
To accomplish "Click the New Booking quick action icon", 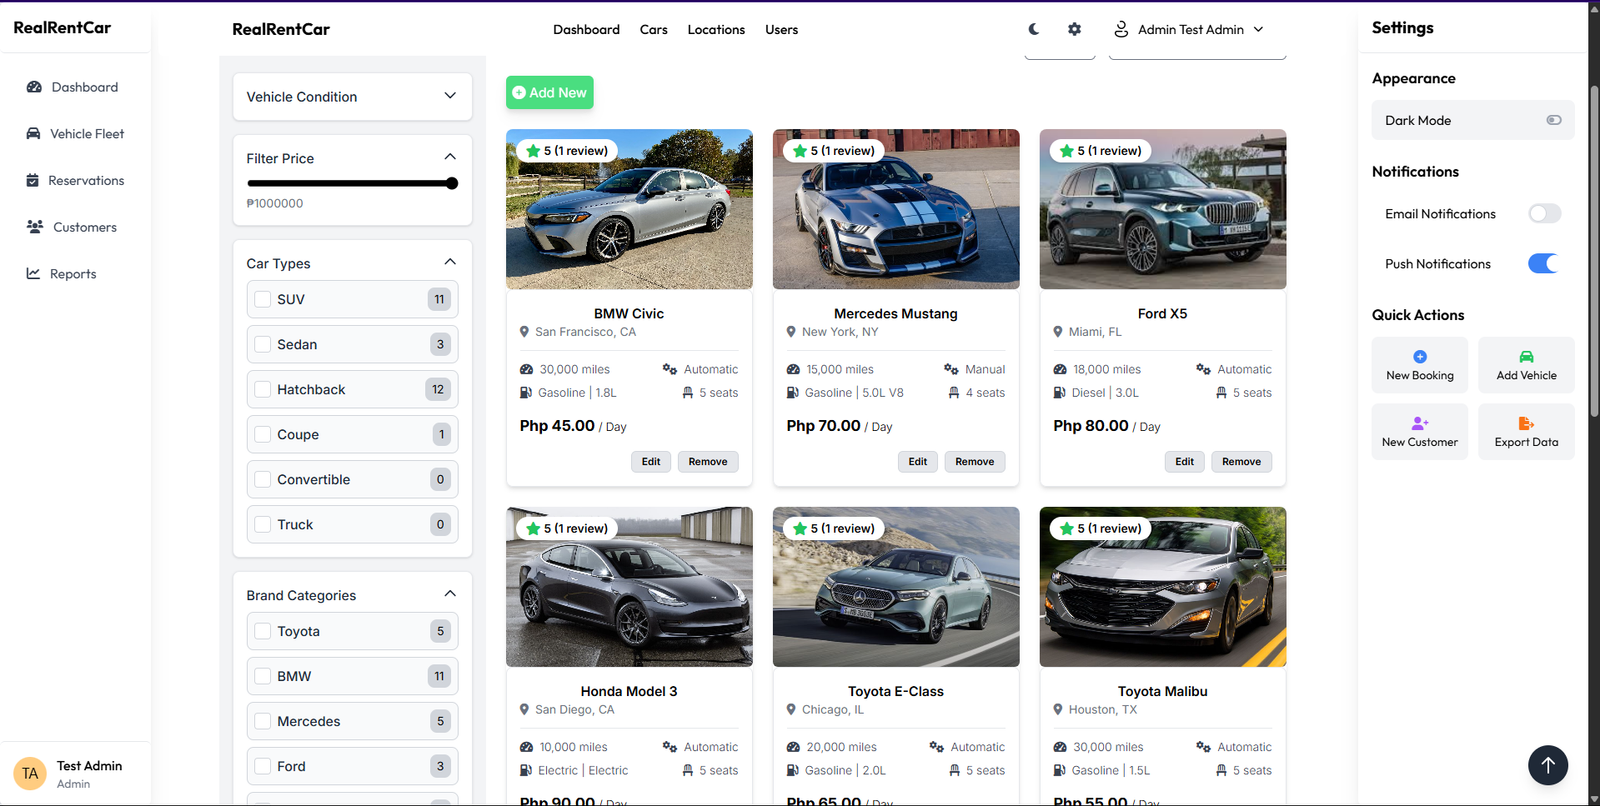I will tap(1419, 357).
